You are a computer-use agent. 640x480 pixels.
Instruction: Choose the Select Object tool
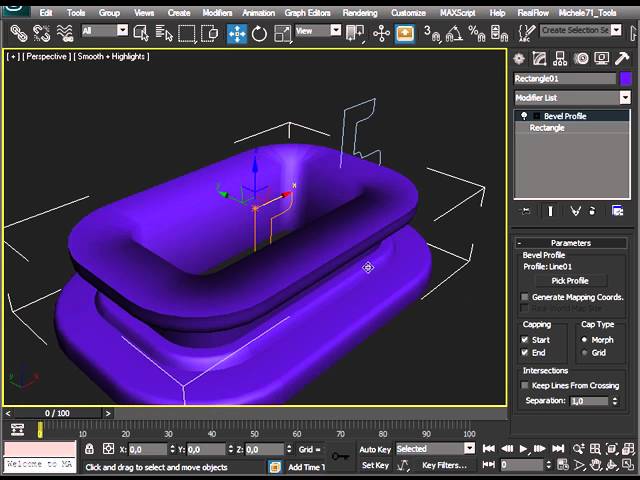pos(141,33)
